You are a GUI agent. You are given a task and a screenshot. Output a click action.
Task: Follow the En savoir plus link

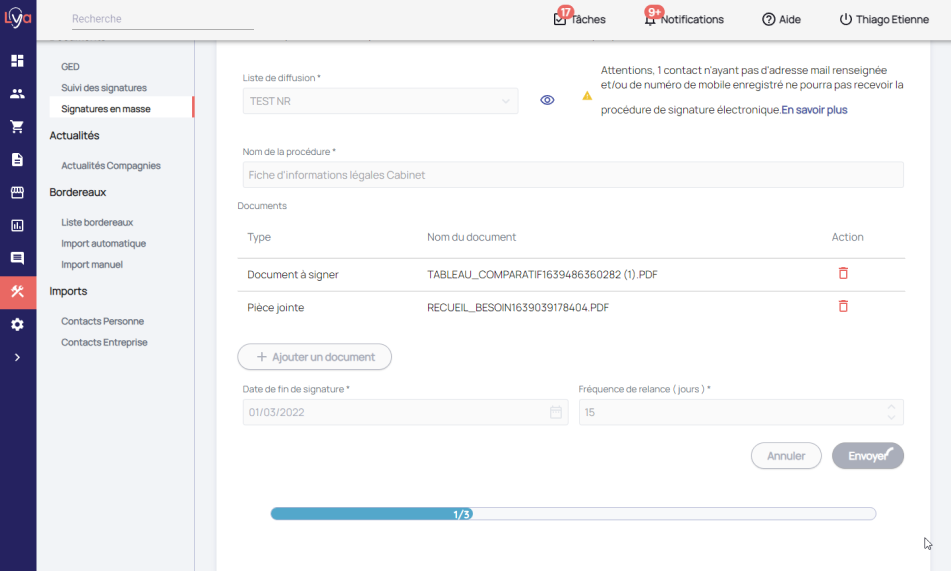pos(814,110)
